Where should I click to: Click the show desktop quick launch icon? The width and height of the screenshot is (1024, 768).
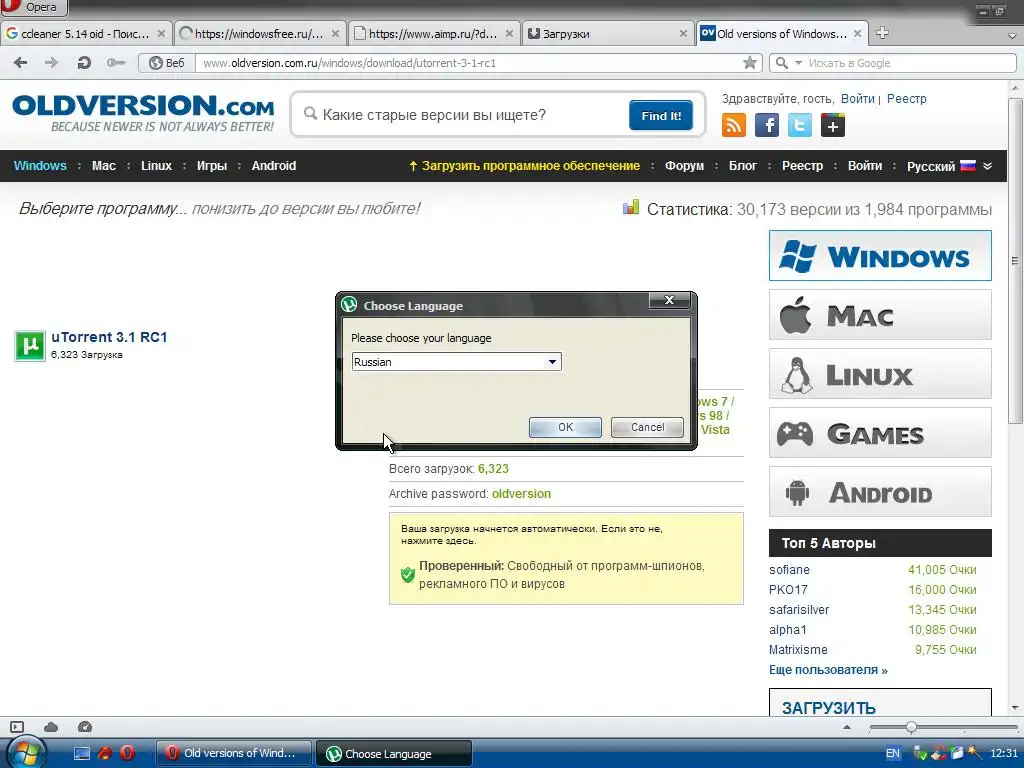coord(82,754)
